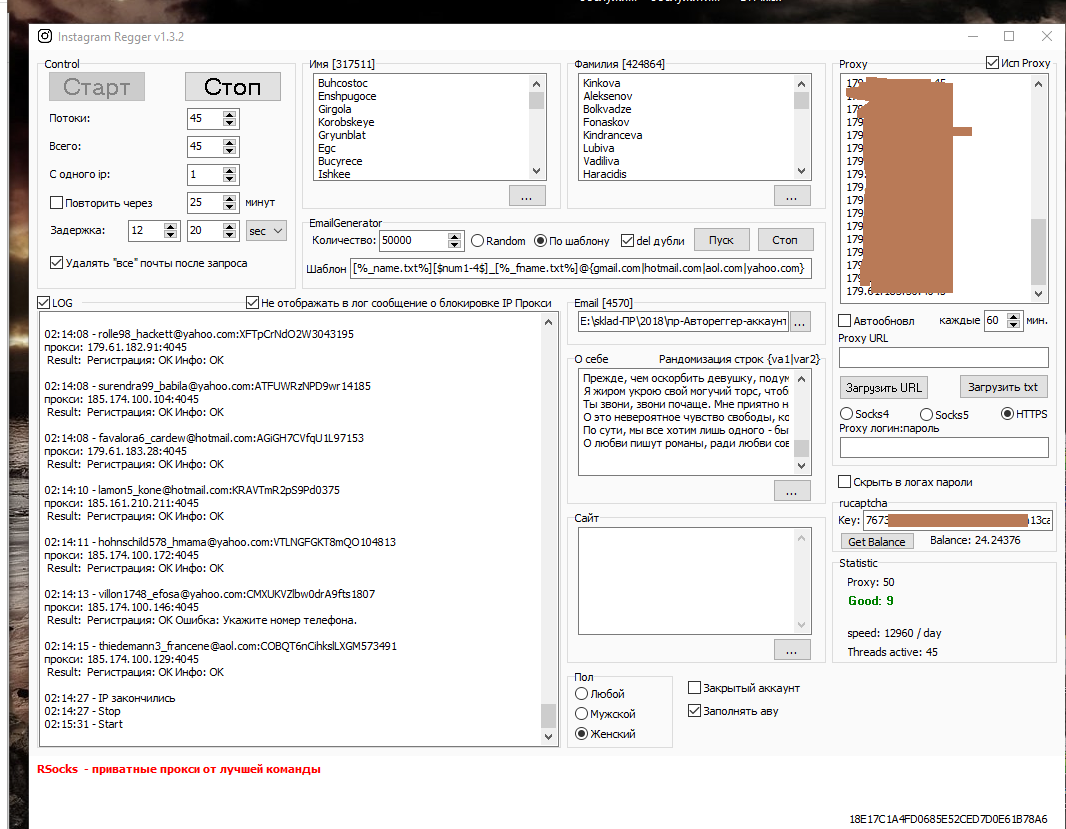Screen dimensions: 1066x829
Task: Open the browse button under Фамилия list
Action: [791, 196]
